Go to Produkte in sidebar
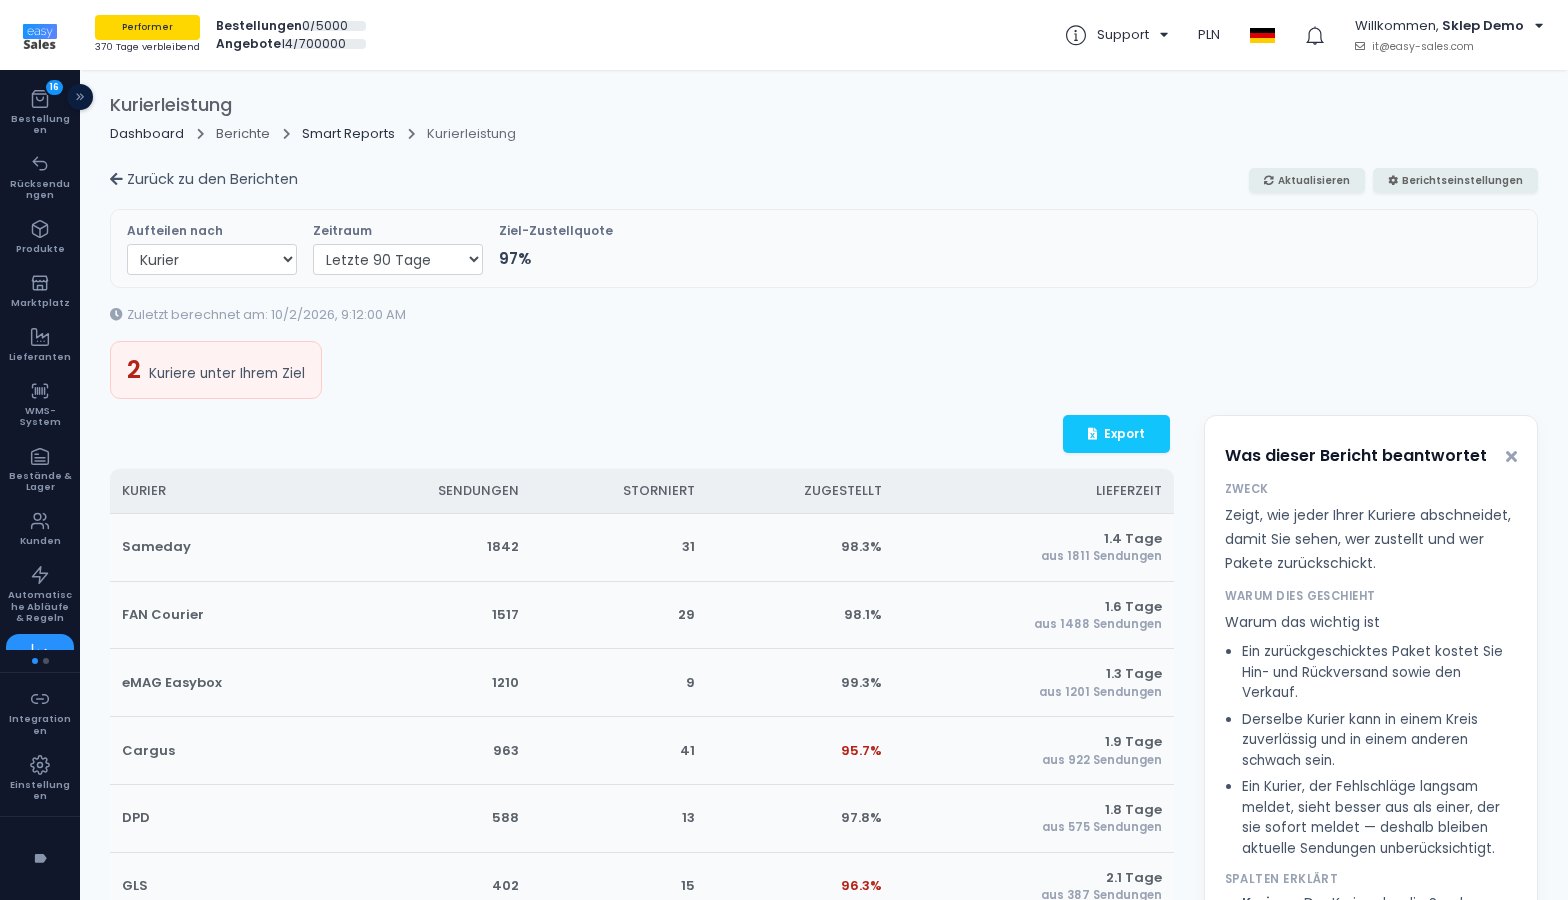 (x=40, y=237)
